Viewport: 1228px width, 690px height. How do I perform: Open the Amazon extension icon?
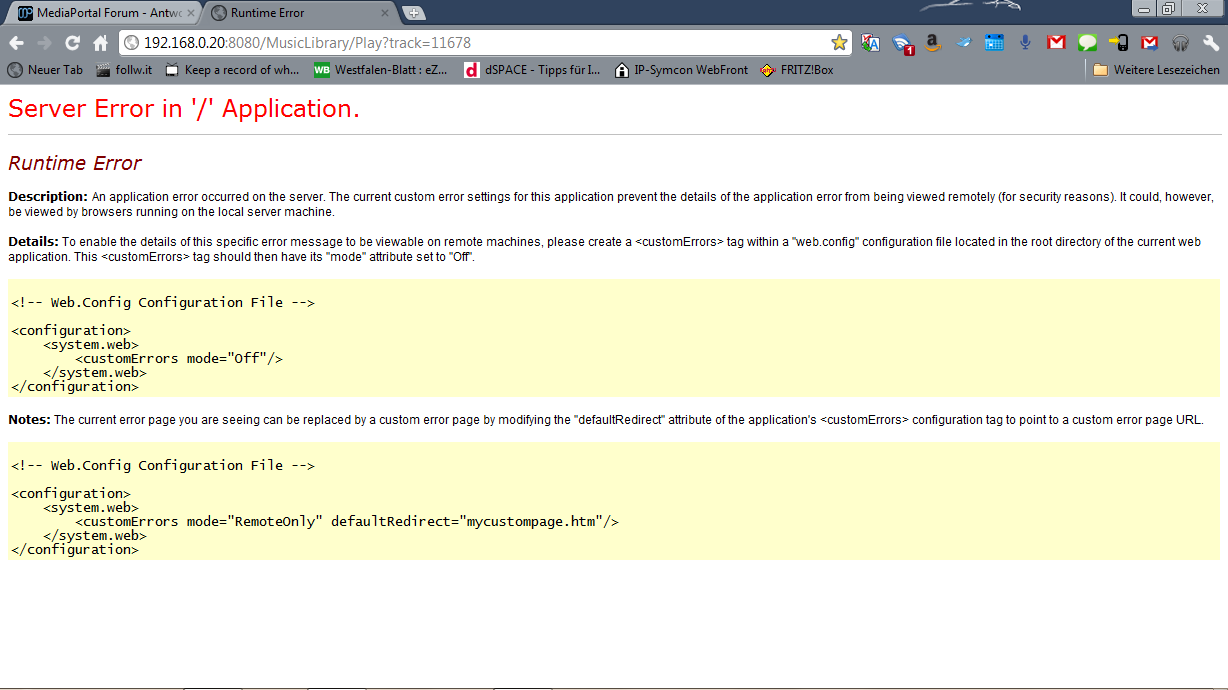(x=933, y=43)
